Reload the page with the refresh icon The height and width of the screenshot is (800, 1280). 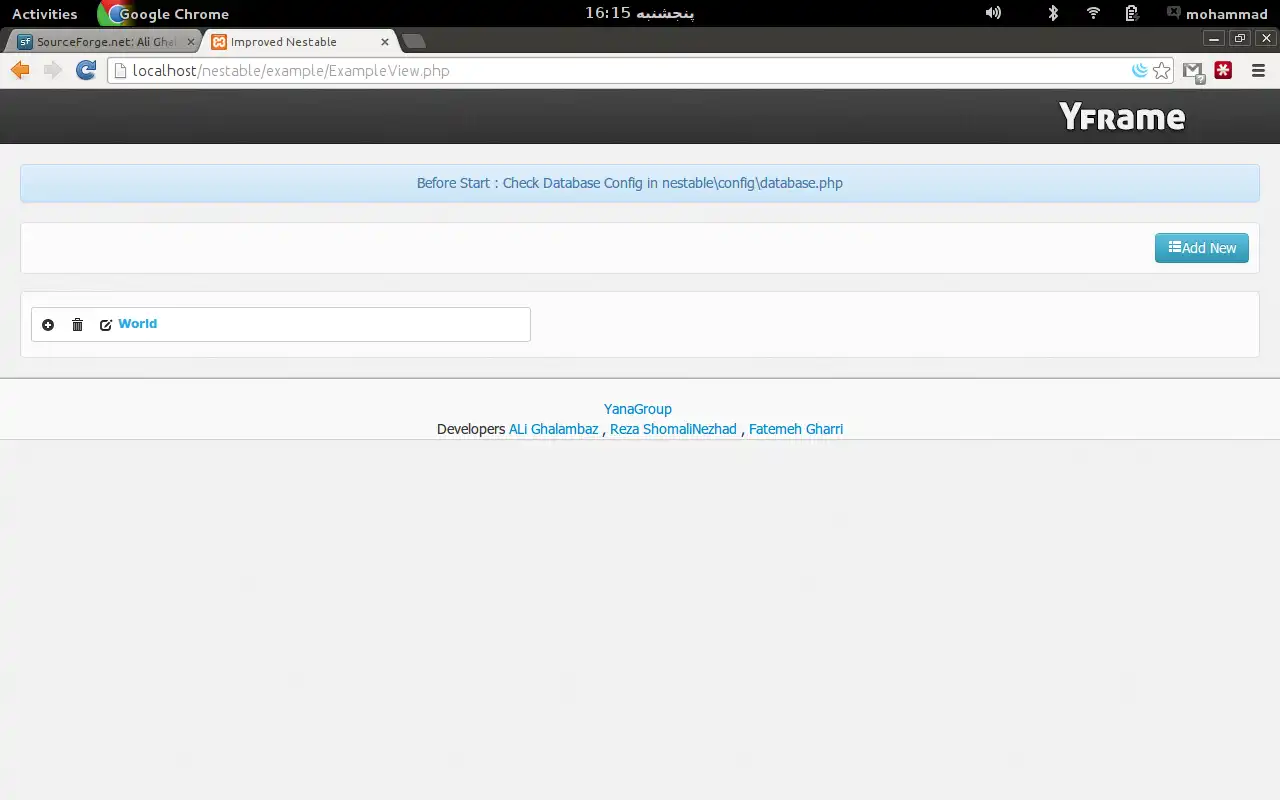coord(86,70)
